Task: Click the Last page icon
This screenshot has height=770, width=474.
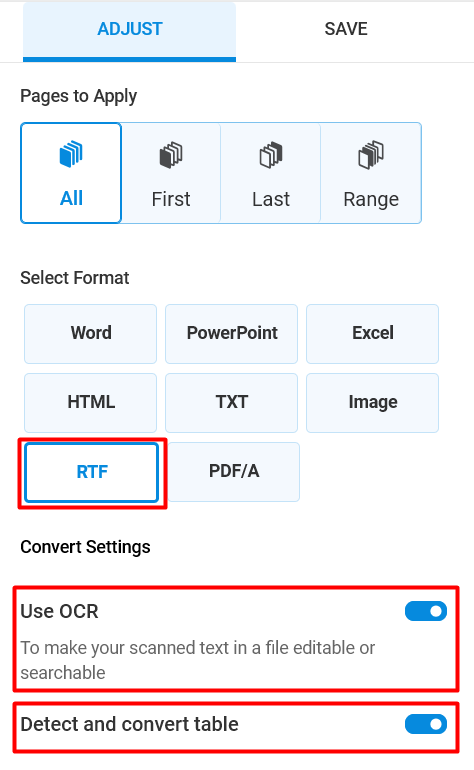Action: point(271,155)
